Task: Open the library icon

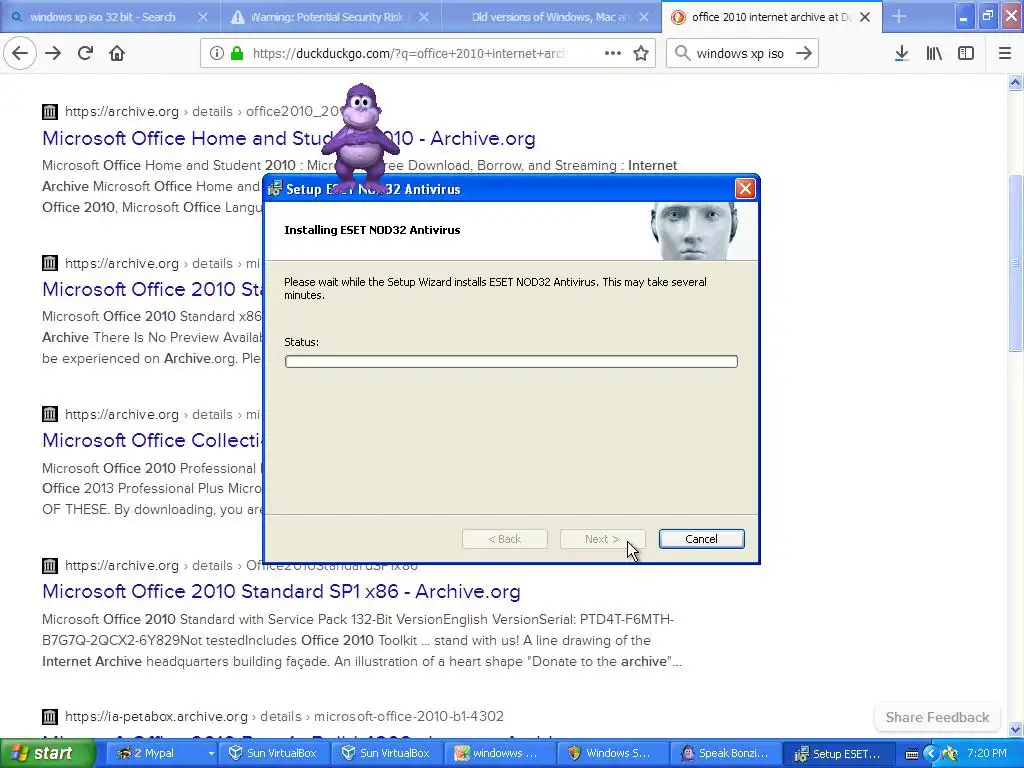Action: [934, 53]
